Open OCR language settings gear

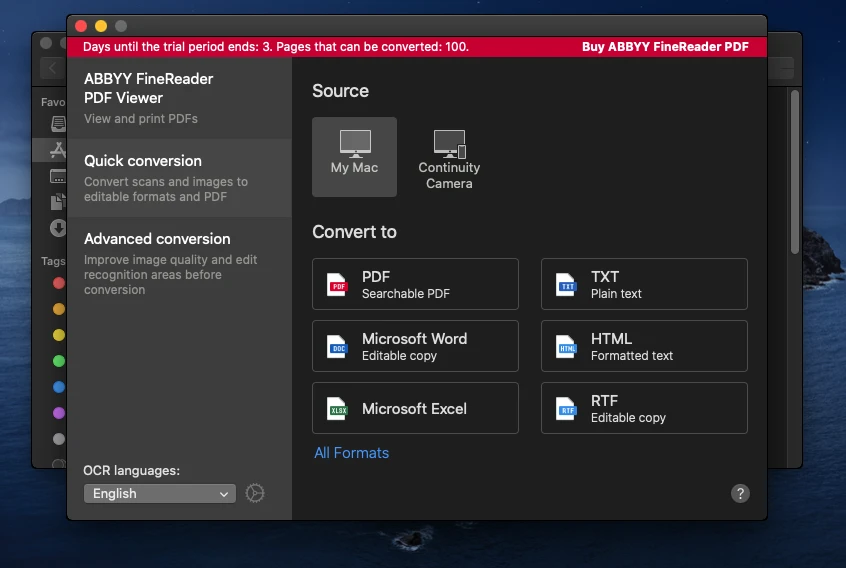click(x=255, y=493)
